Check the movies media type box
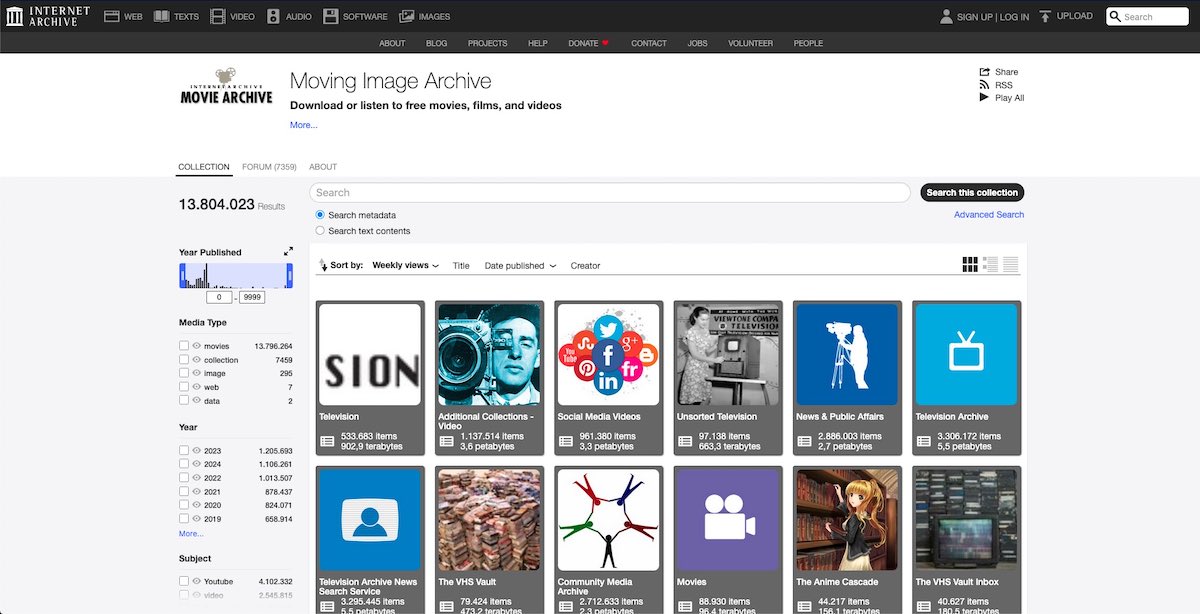Viewport: 1200px width, 614px height. 184,346
